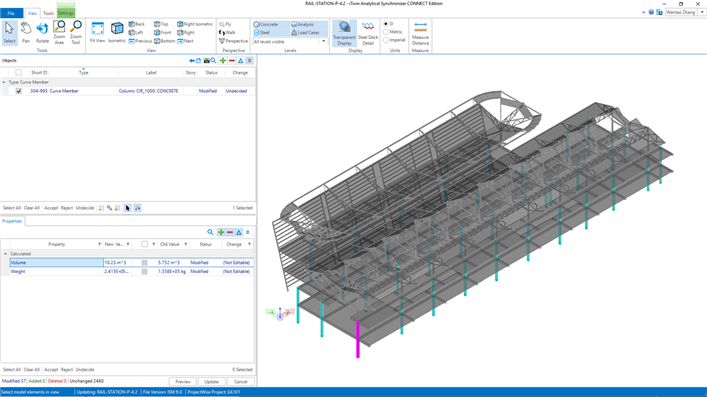Click Steel Deck Detail icon

point(368,33)
